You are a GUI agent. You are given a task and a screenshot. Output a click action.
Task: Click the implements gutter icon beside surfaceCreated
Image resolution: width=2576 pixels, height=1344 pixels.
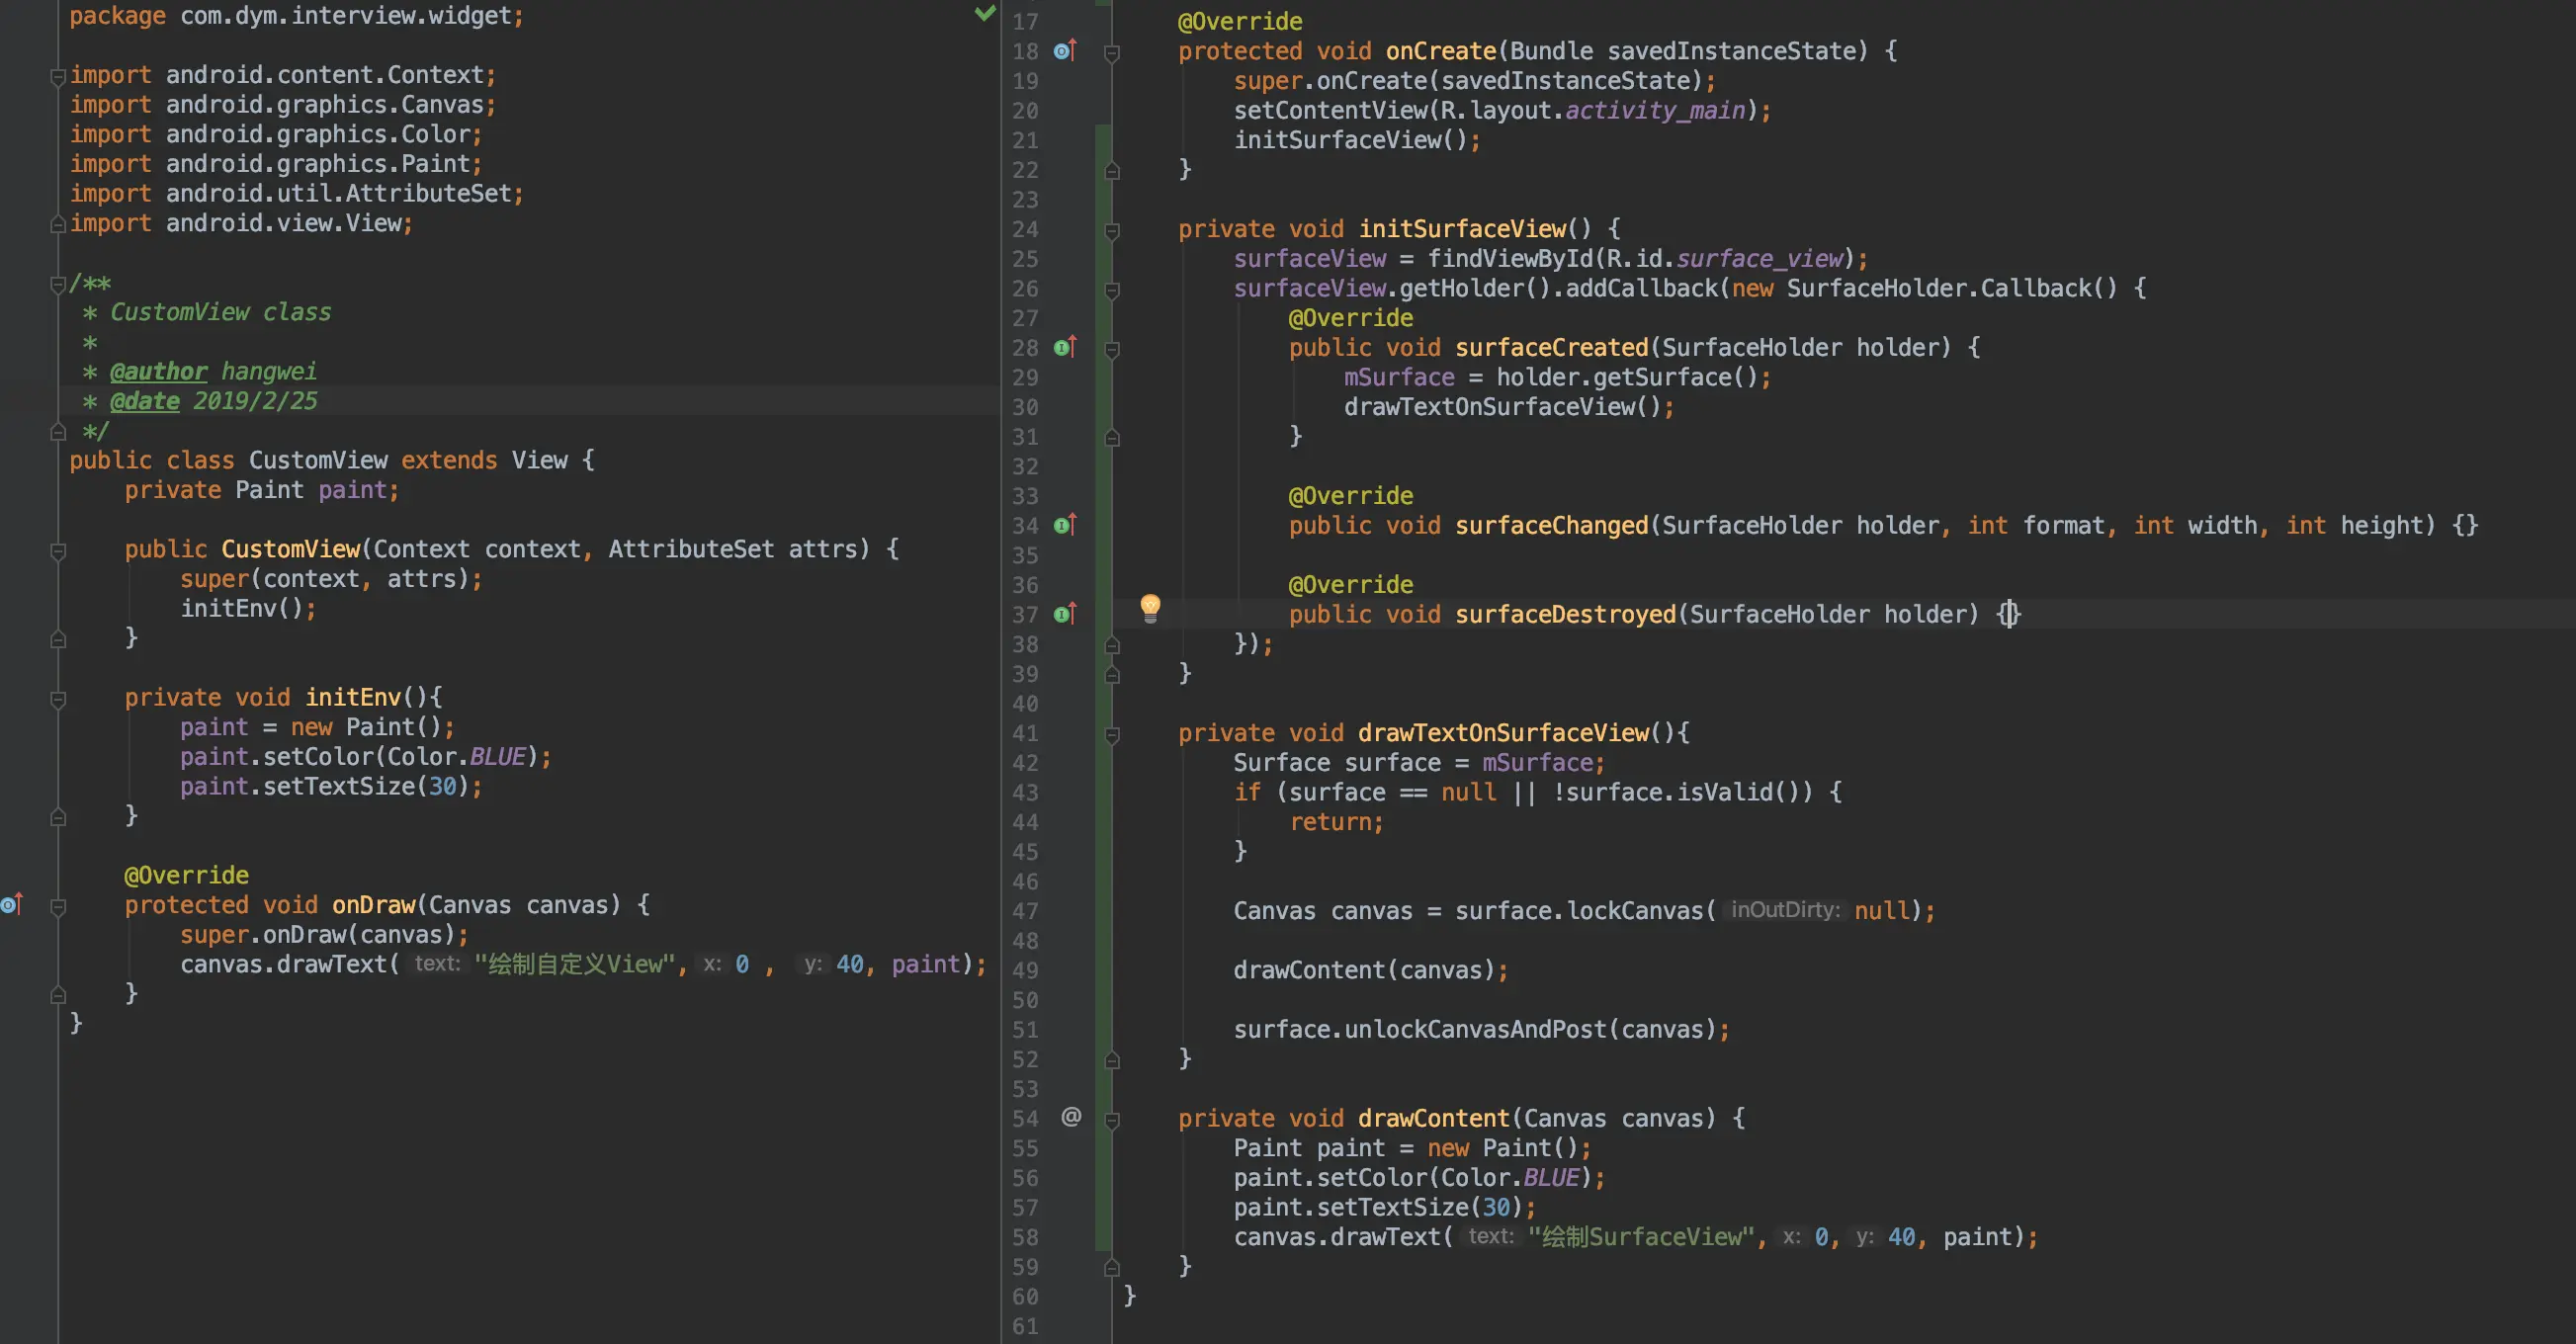tap(1065, 347)
